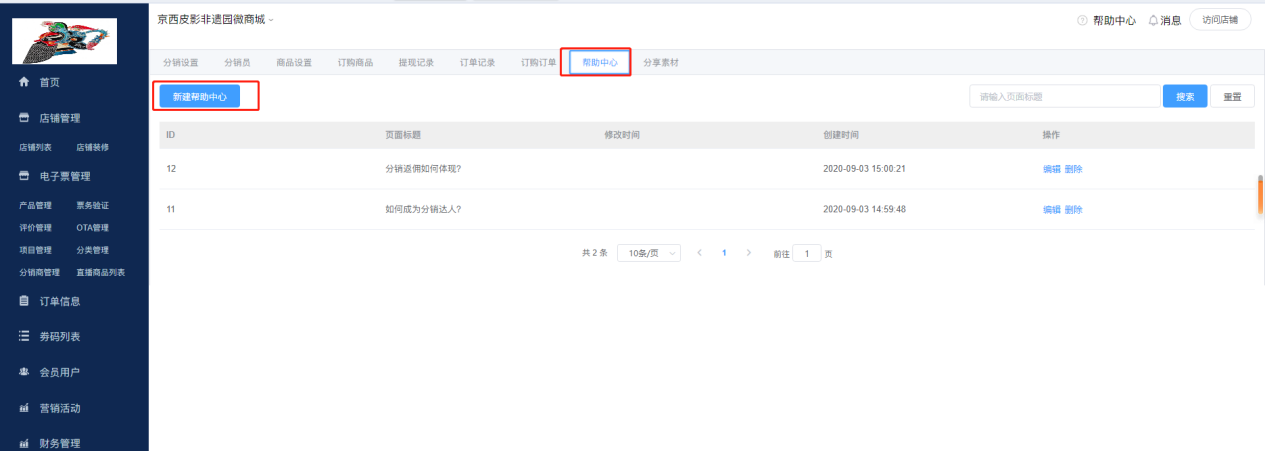The height and width of the screenshot is (451, 1265).
Task: Open the 10条/页 page size dropdown
Action: (648, 253)
